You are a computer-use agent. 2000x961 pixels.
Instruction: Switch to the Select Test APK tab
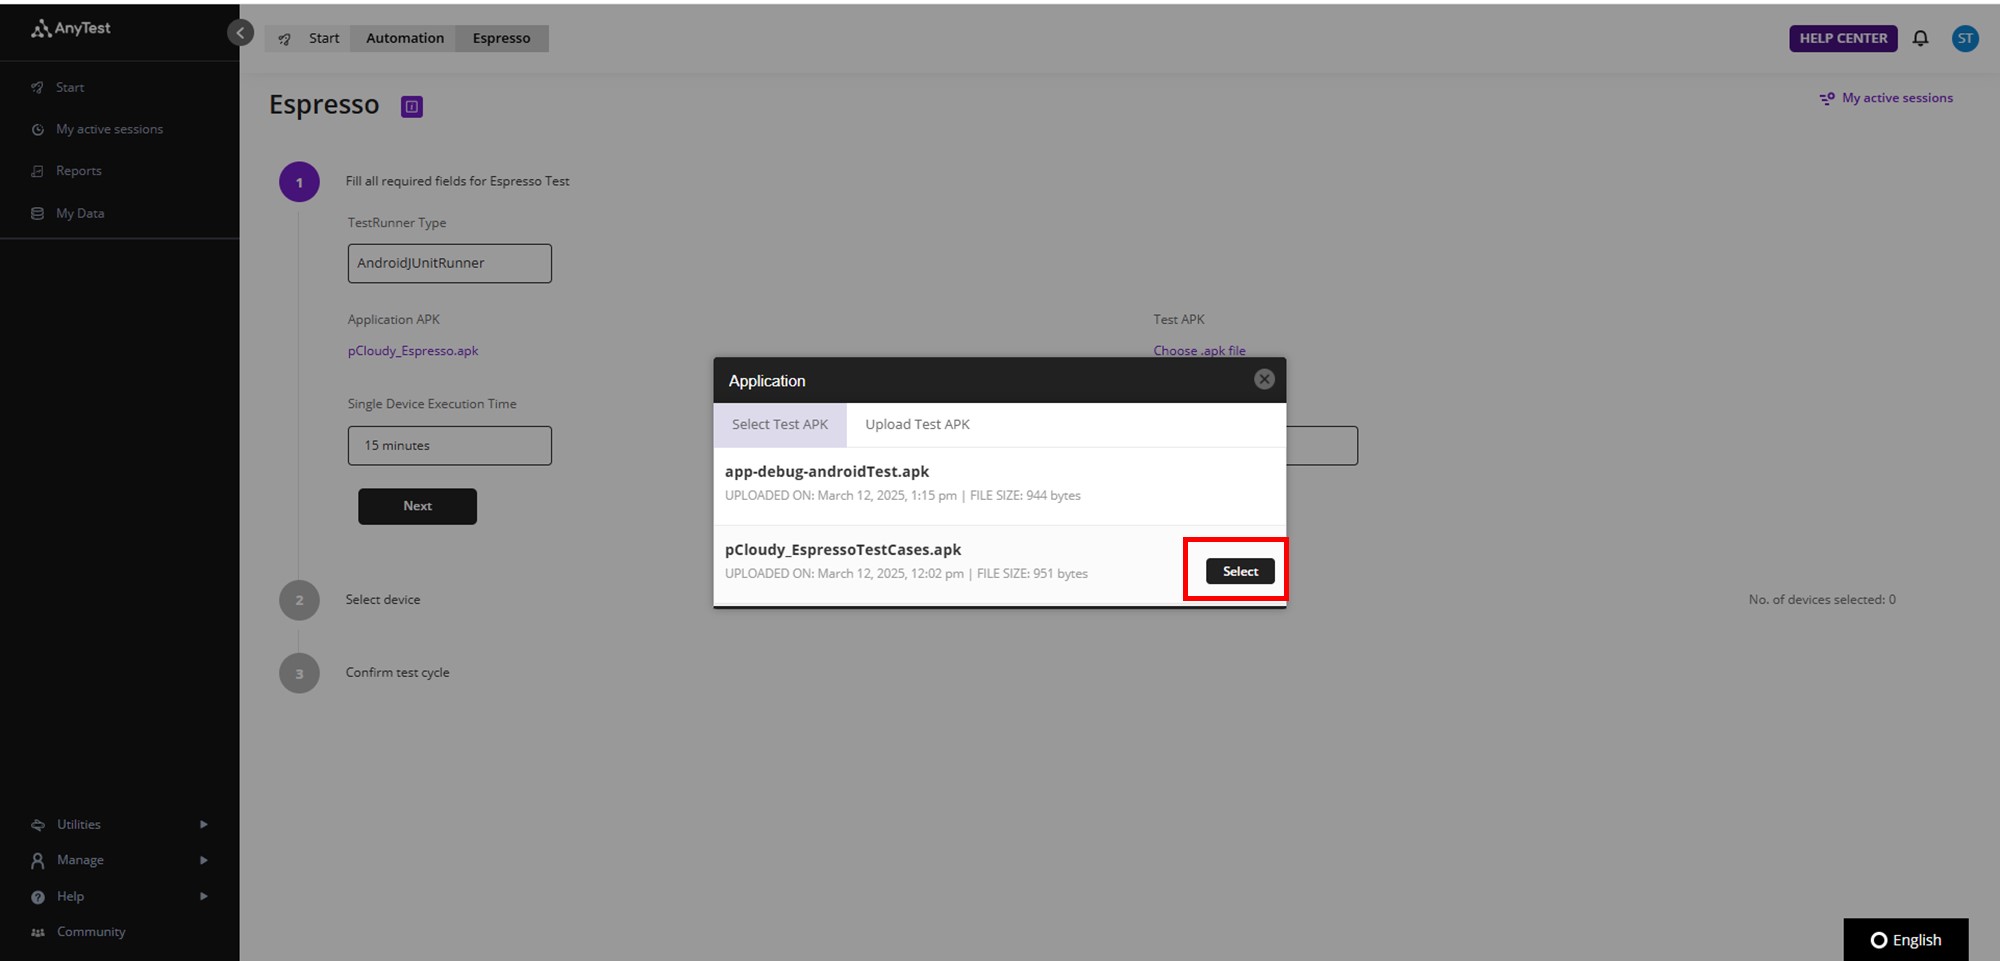[x=780, y=425]
